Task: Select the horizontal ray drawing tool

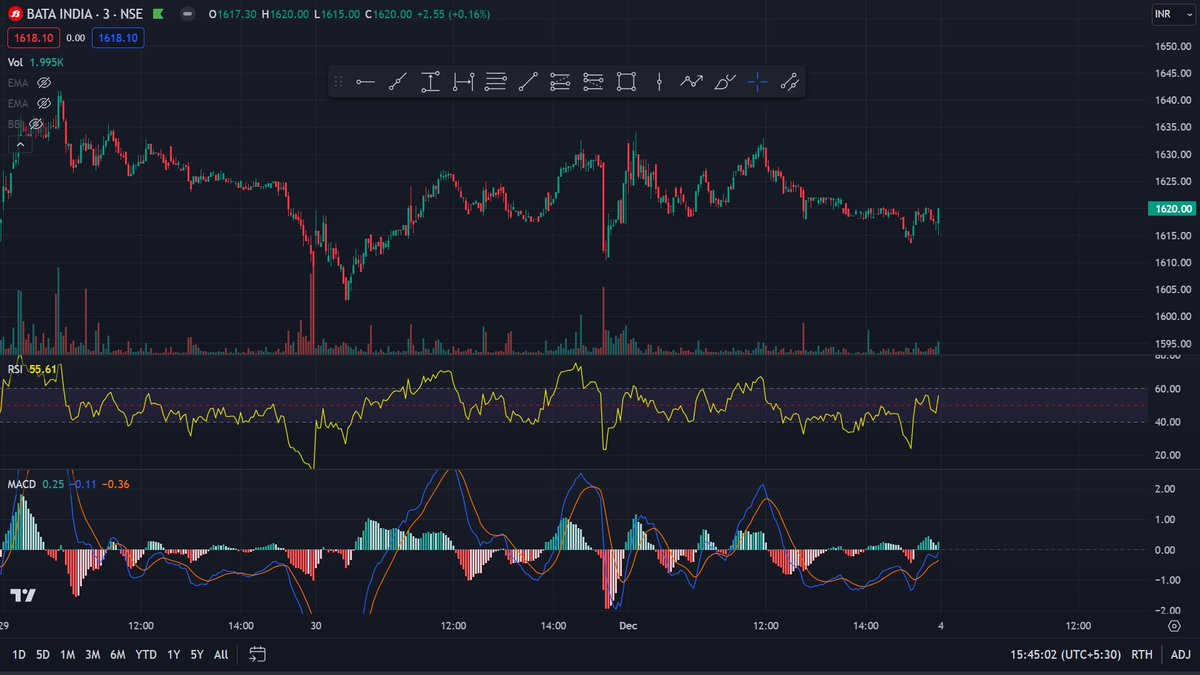Action: pos(365,82)
